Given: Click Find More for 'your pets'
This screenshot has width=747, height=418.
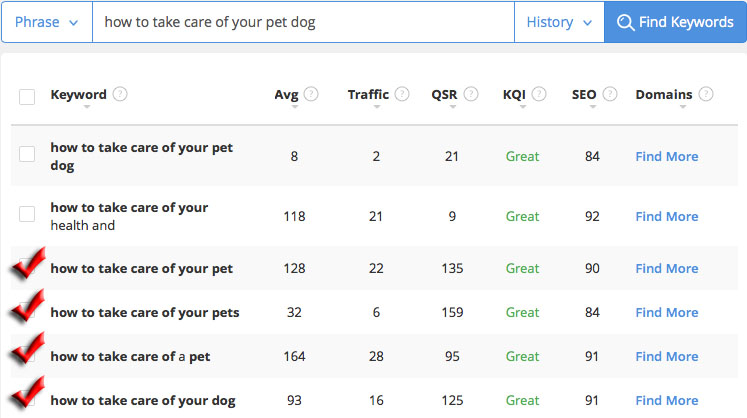Looking at the screenshot, I should click(x=667, y=313).
